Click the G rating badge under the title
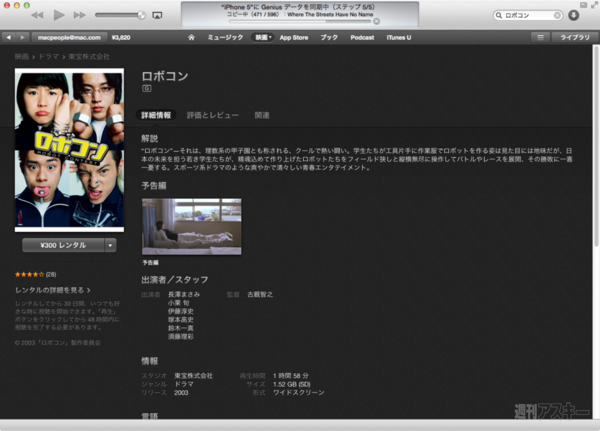 coord(147,88)
